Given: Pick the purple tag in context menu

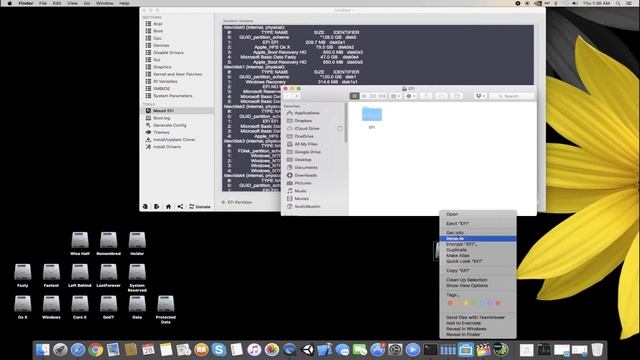Looking at the screenshot, I should [x=490, y=303].
